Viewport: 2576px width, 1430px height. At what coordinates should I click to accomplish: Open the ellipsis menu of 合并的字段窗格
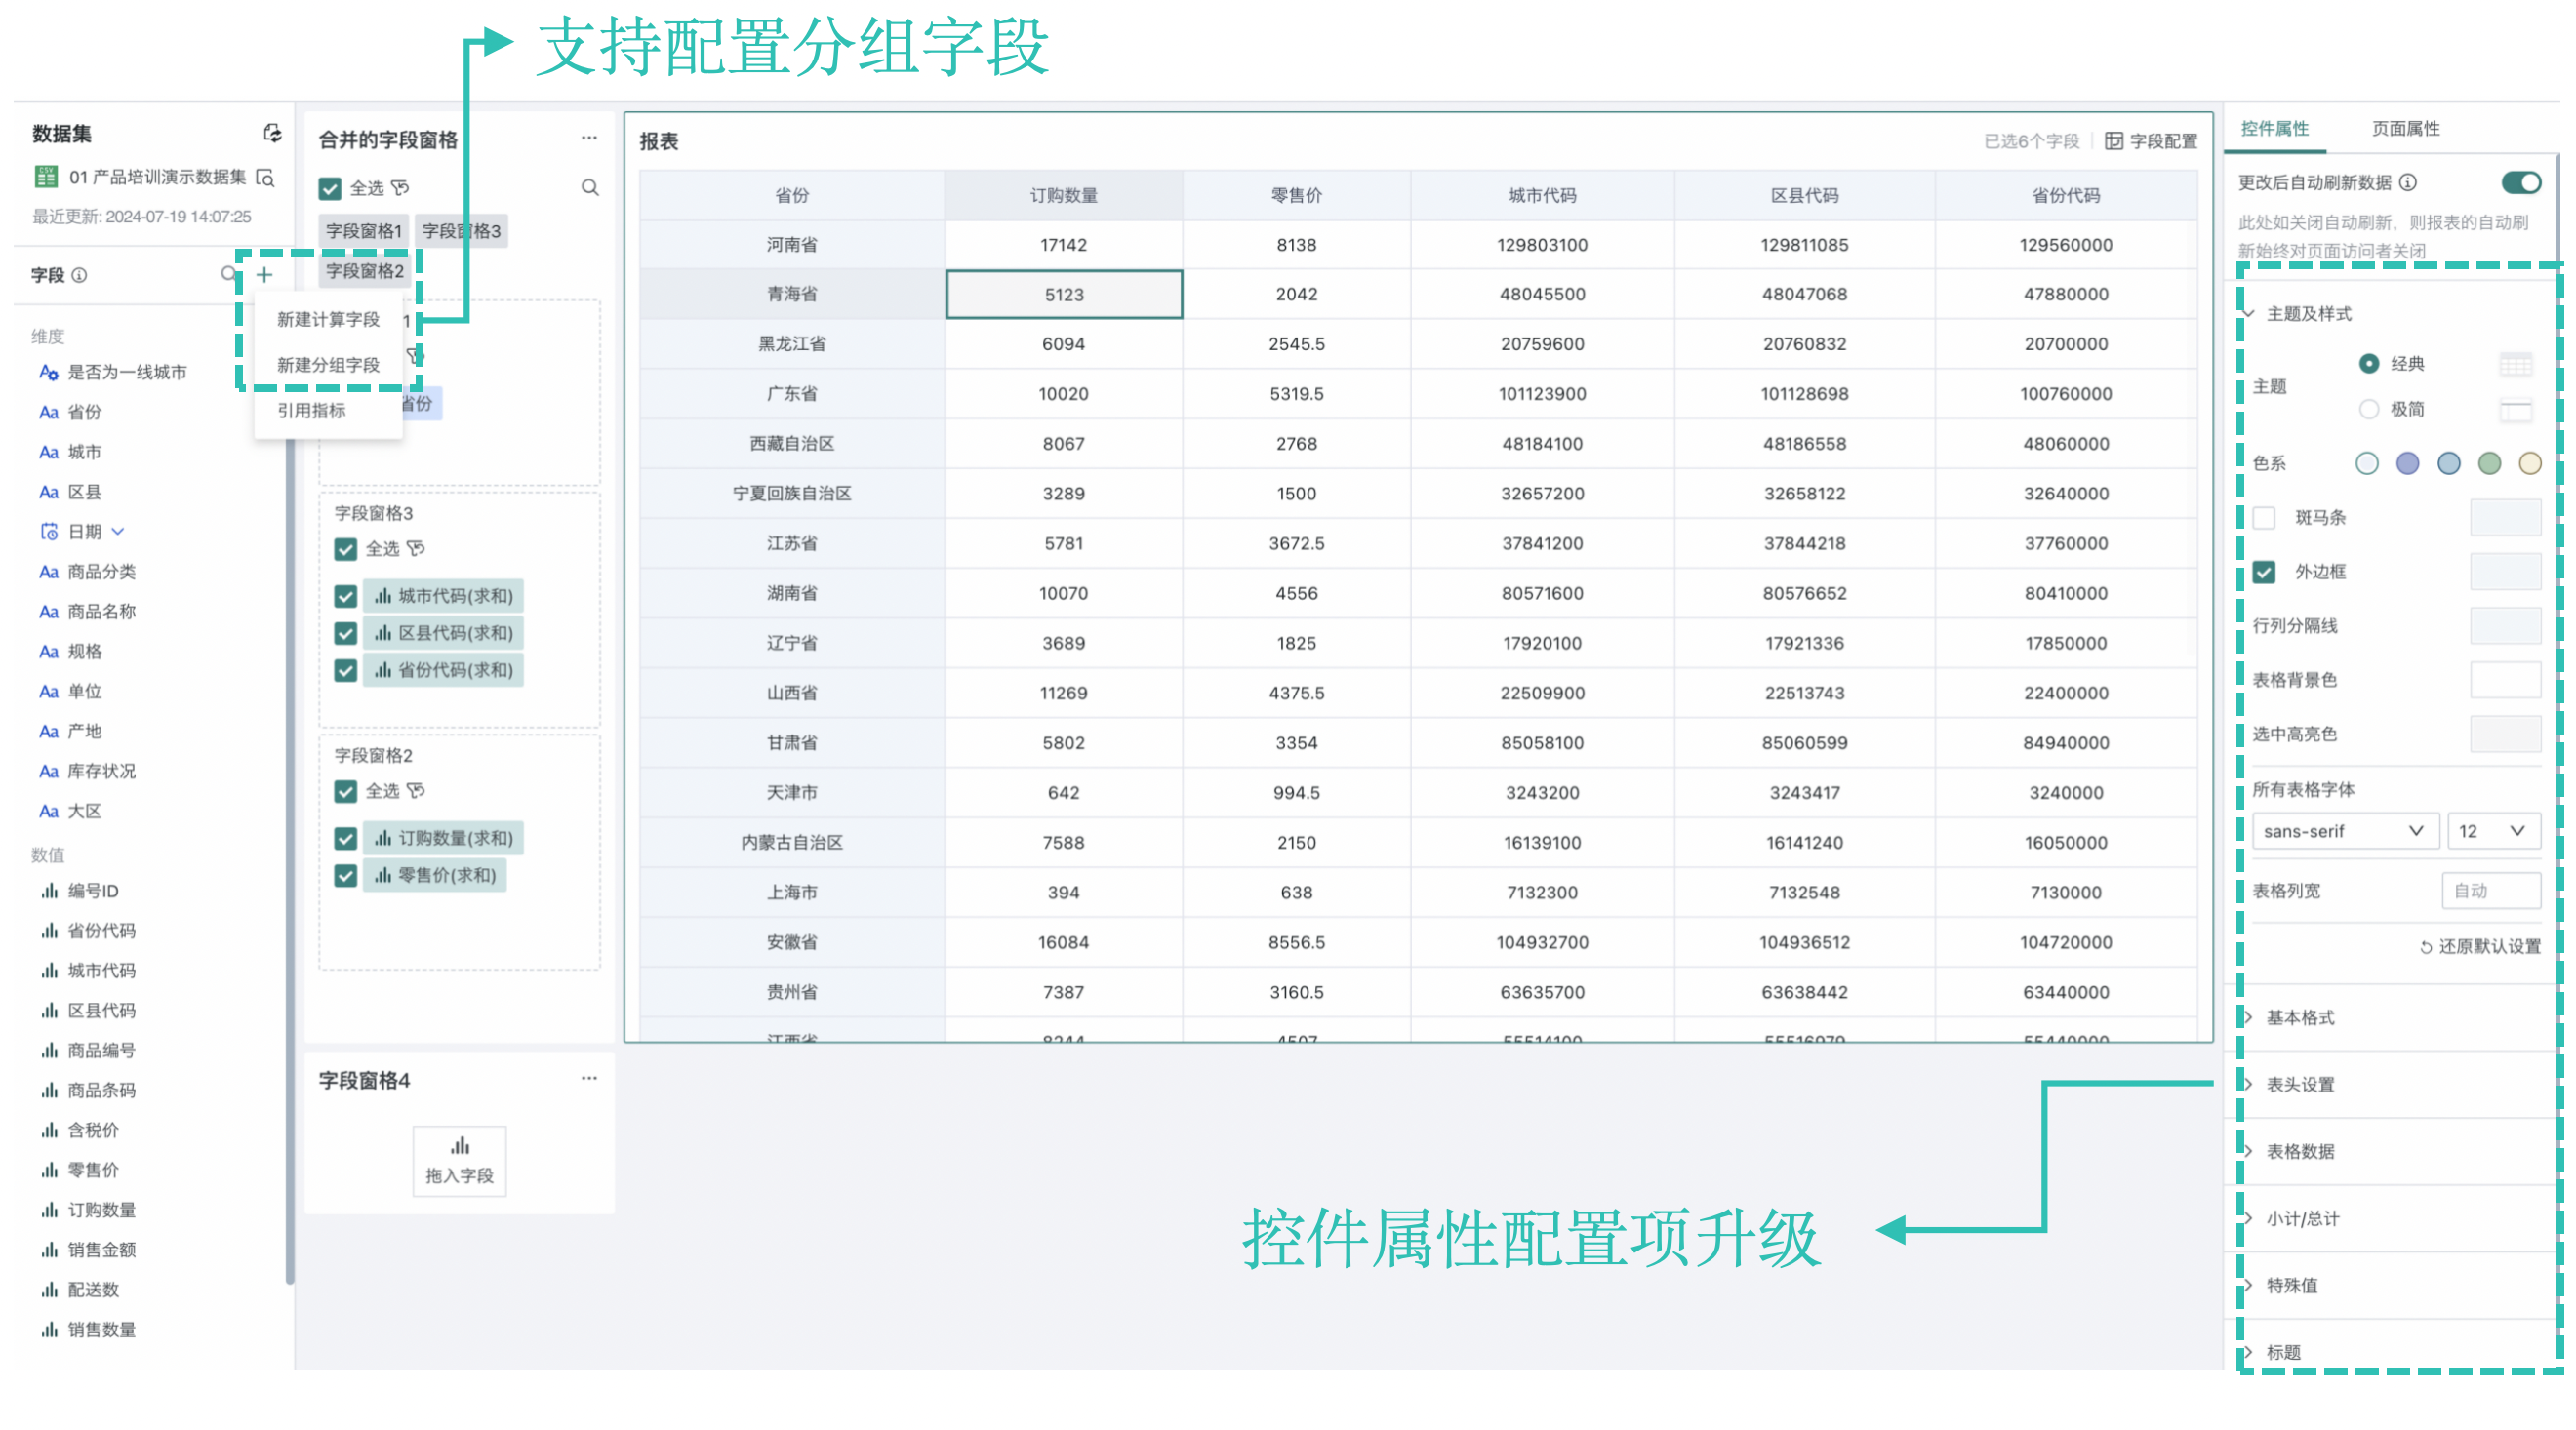[589, 137]
